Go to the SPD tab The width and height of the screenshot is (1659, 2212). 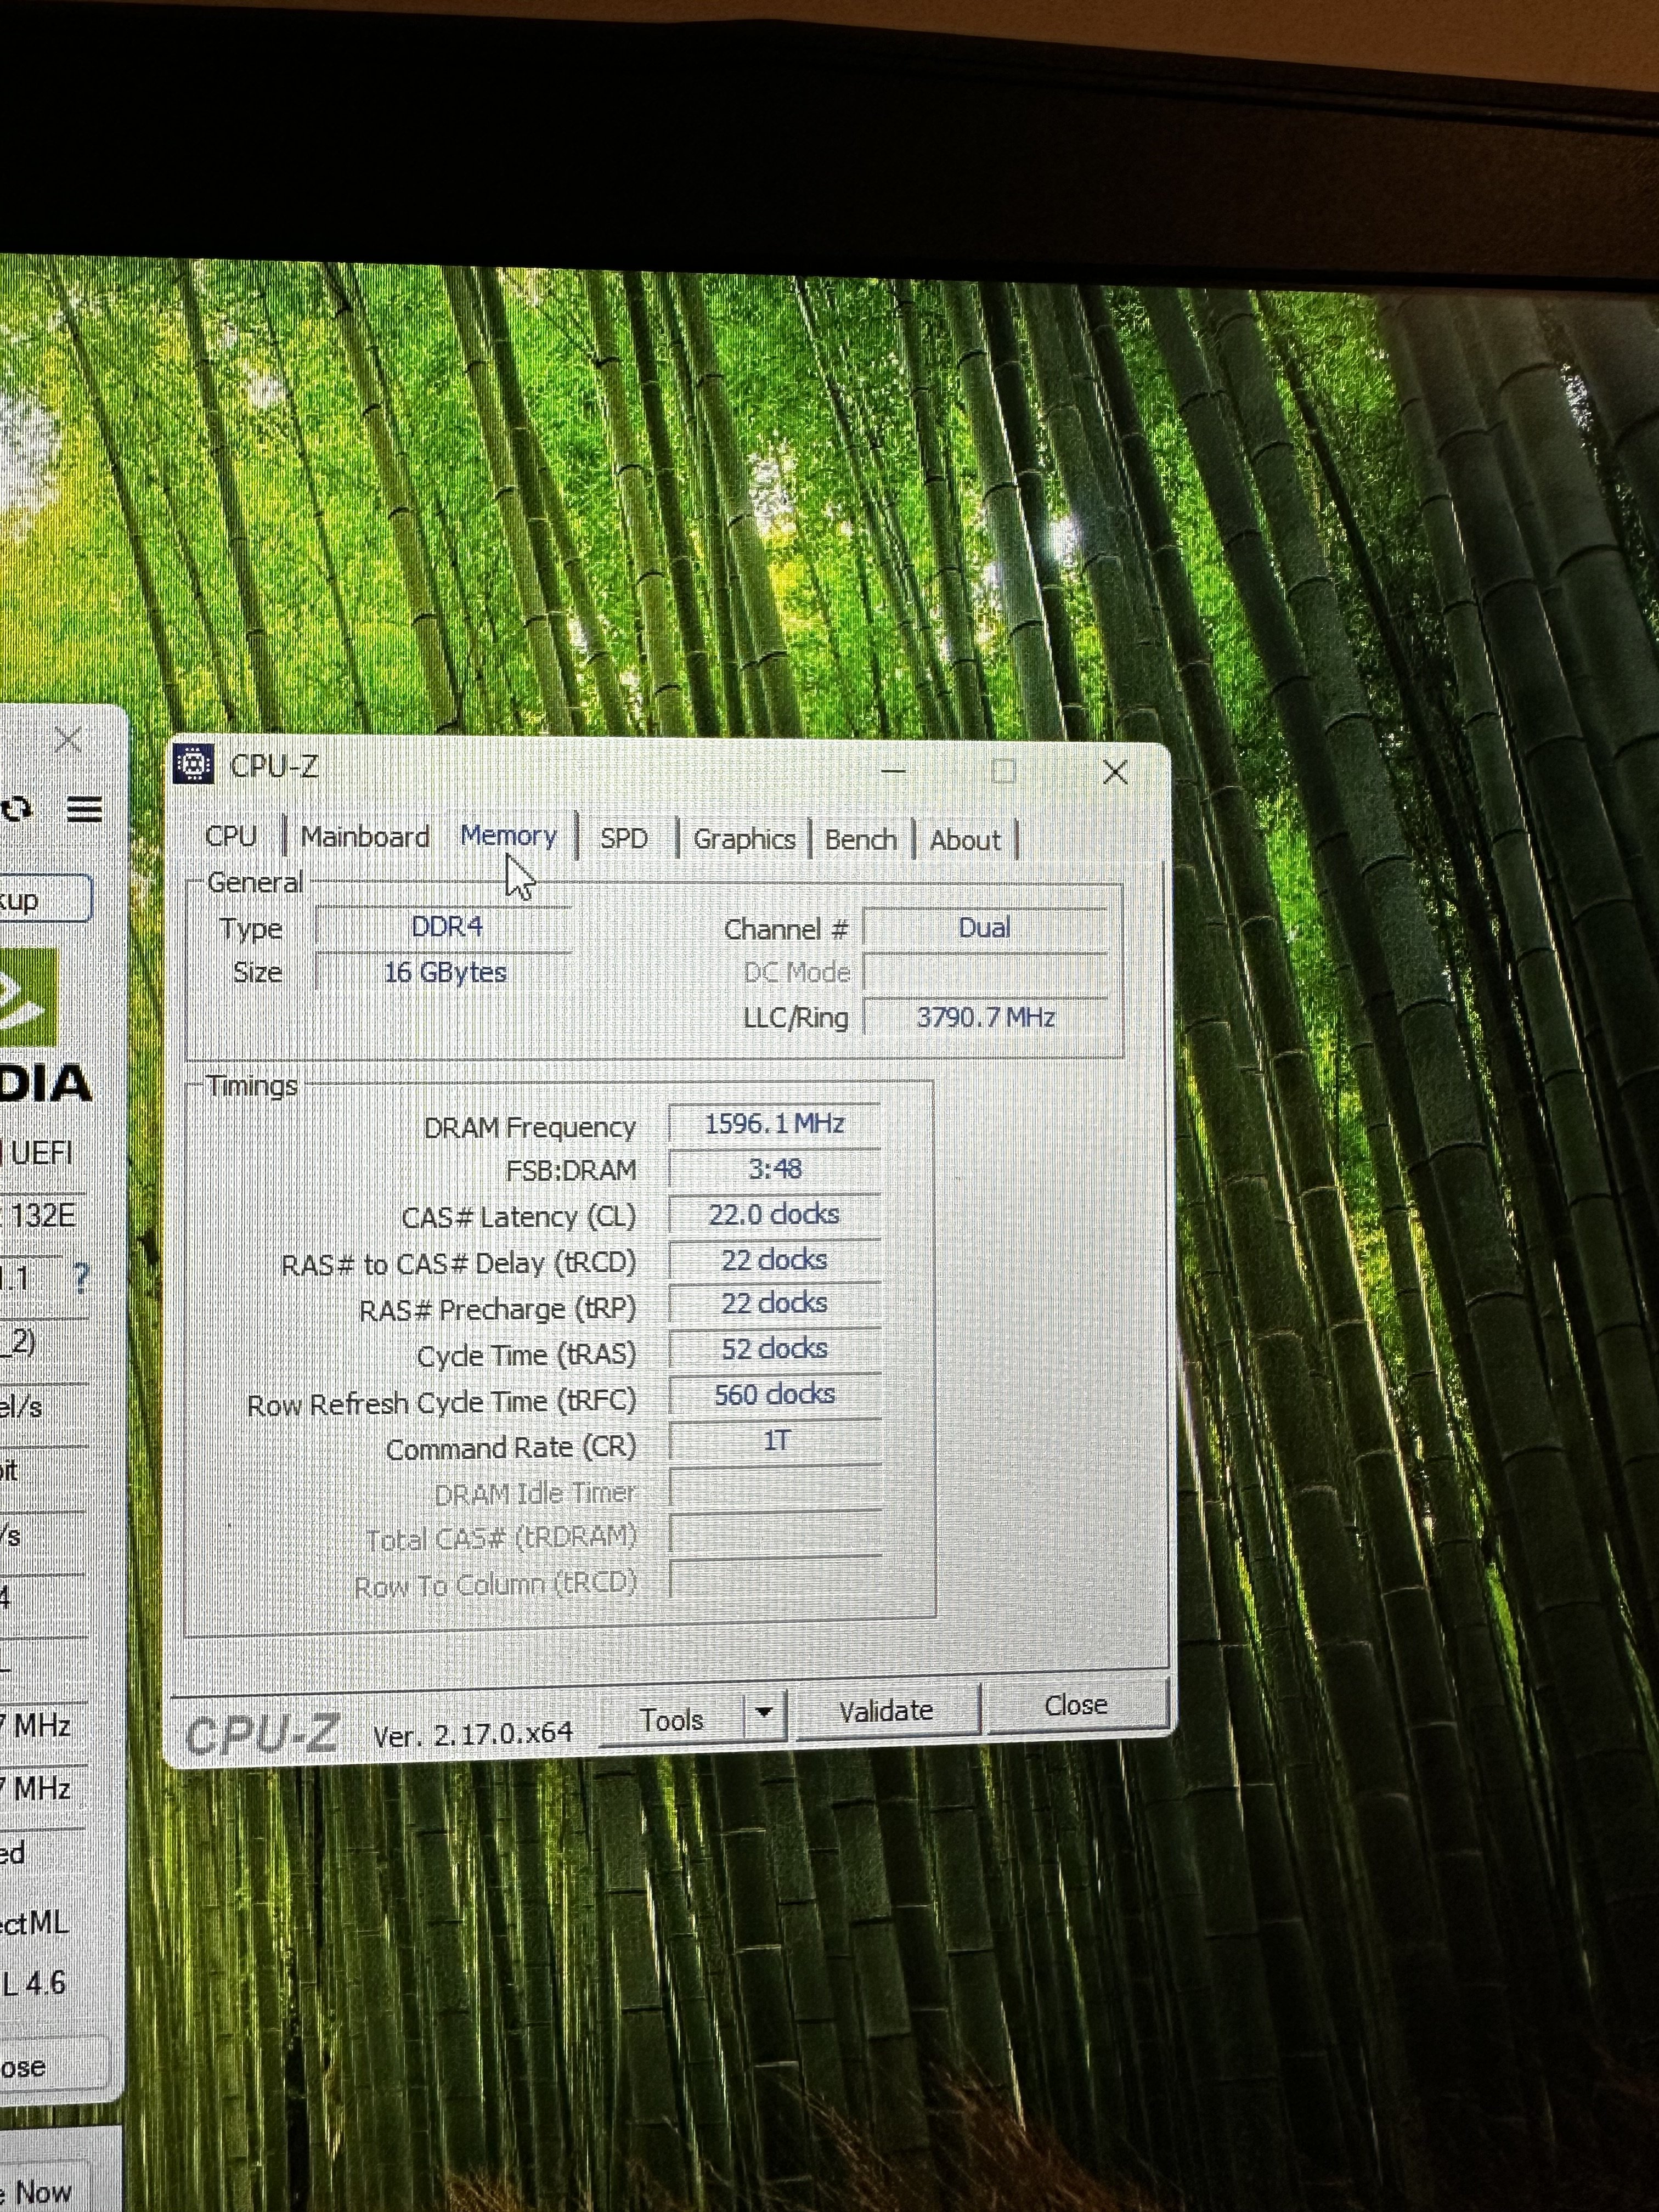tap(624, 838)
